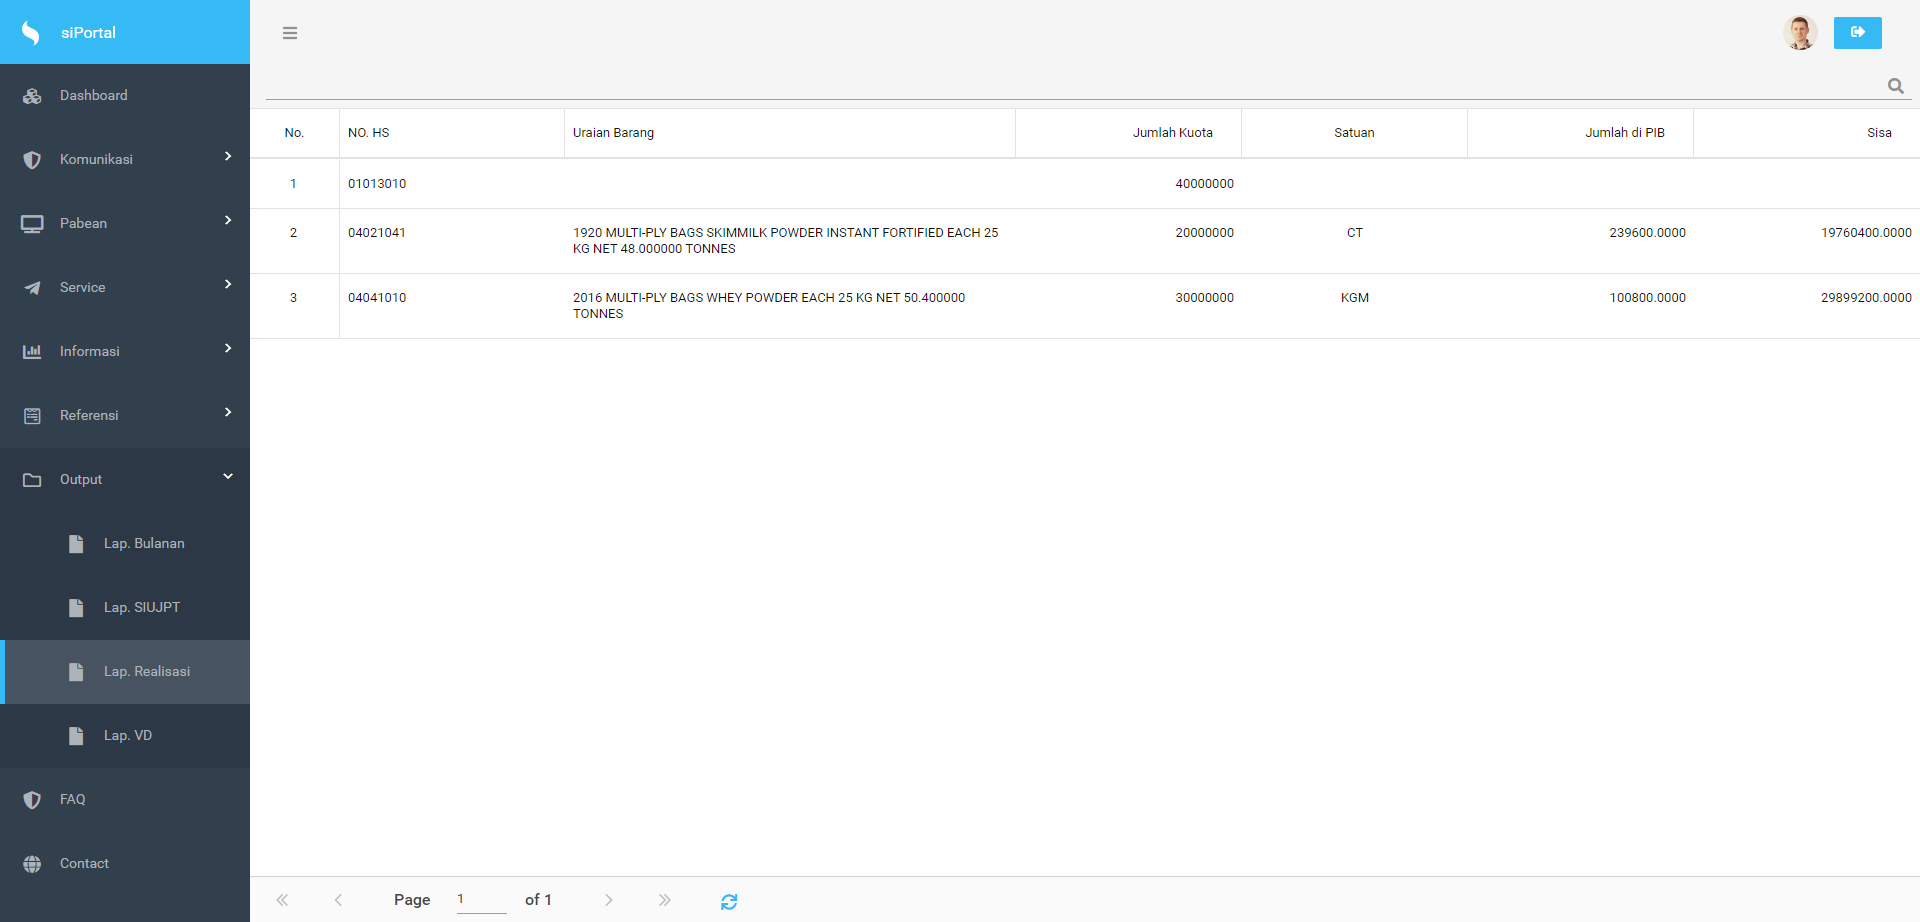Viewport: 1920px width, 922px height.
Task: Click Sisa value 29899200.0000
Action: [1866, 298]
